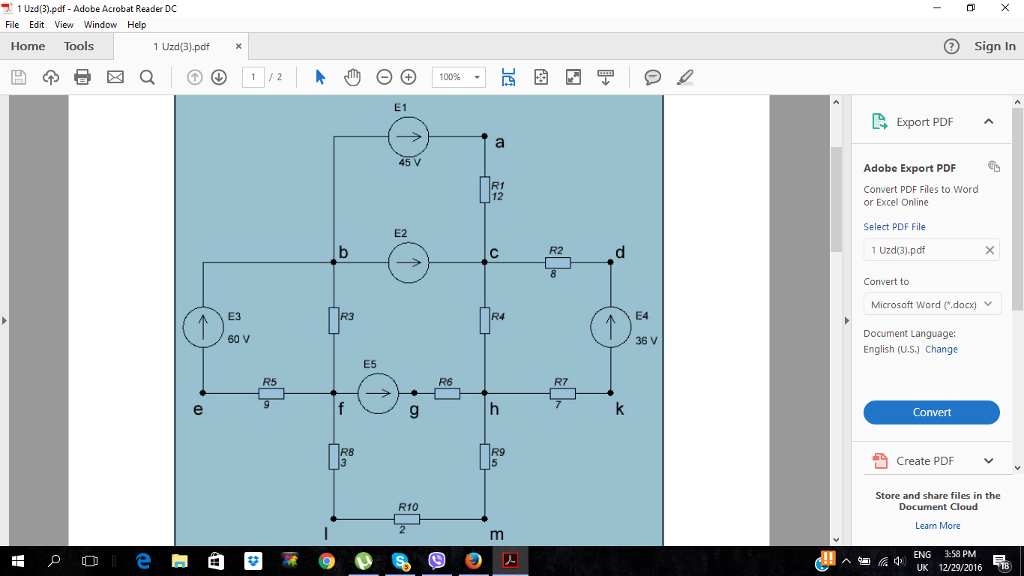Image resolution: width=1024 pixels, height=576 pixels.
Task: Open the Learn More link
Action: pyautogui.click(x=937, y=525)
